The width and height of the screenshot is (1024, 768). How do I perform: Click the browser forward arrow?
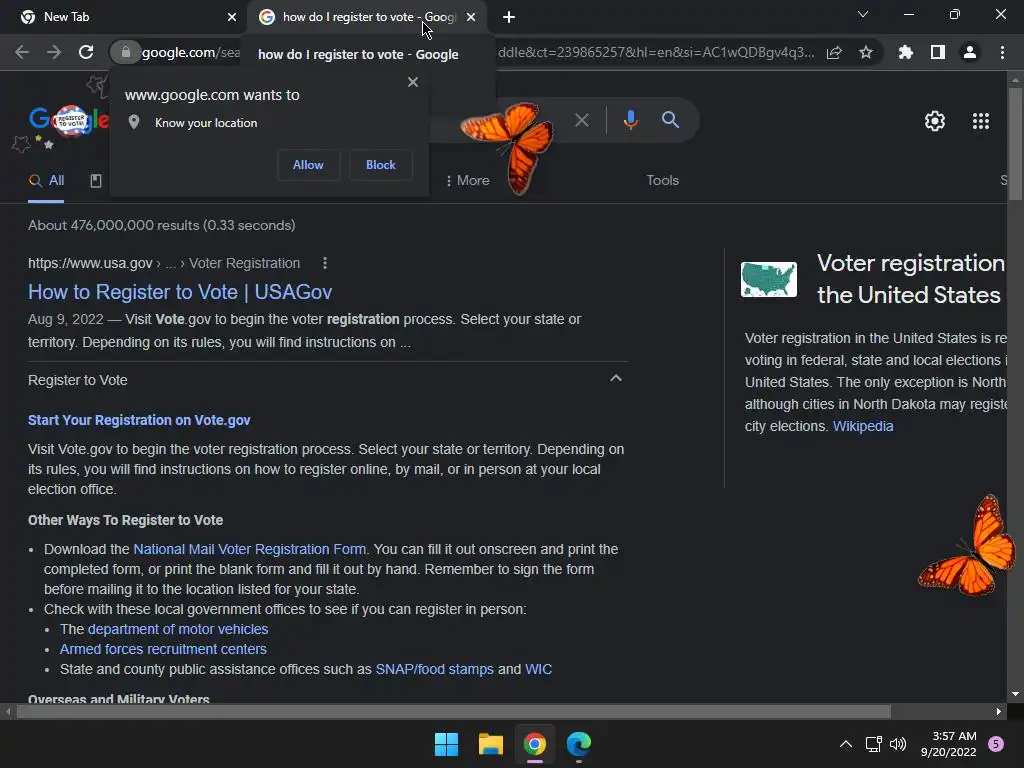(54, 52)
